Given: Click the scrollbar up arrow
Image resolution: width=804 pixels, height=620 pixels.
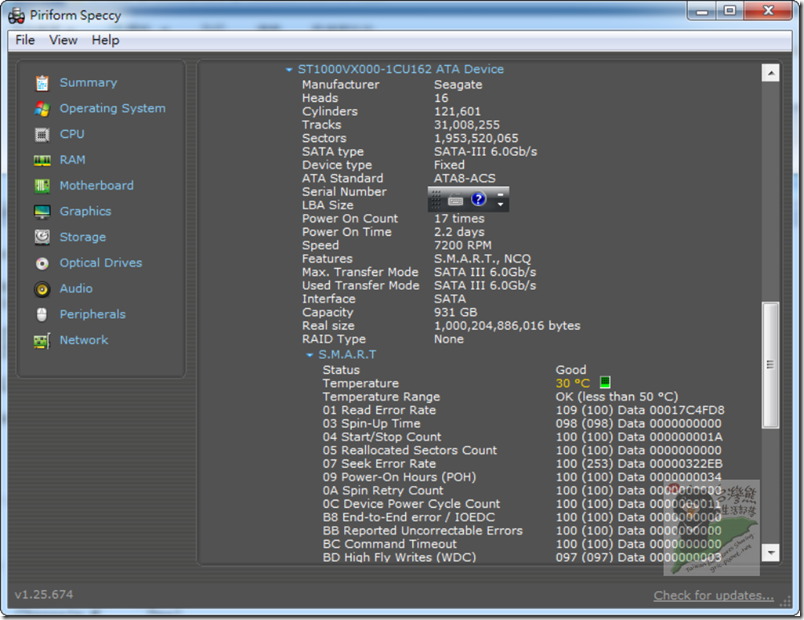Looking at the screenshot, I should tap(771, 73).
